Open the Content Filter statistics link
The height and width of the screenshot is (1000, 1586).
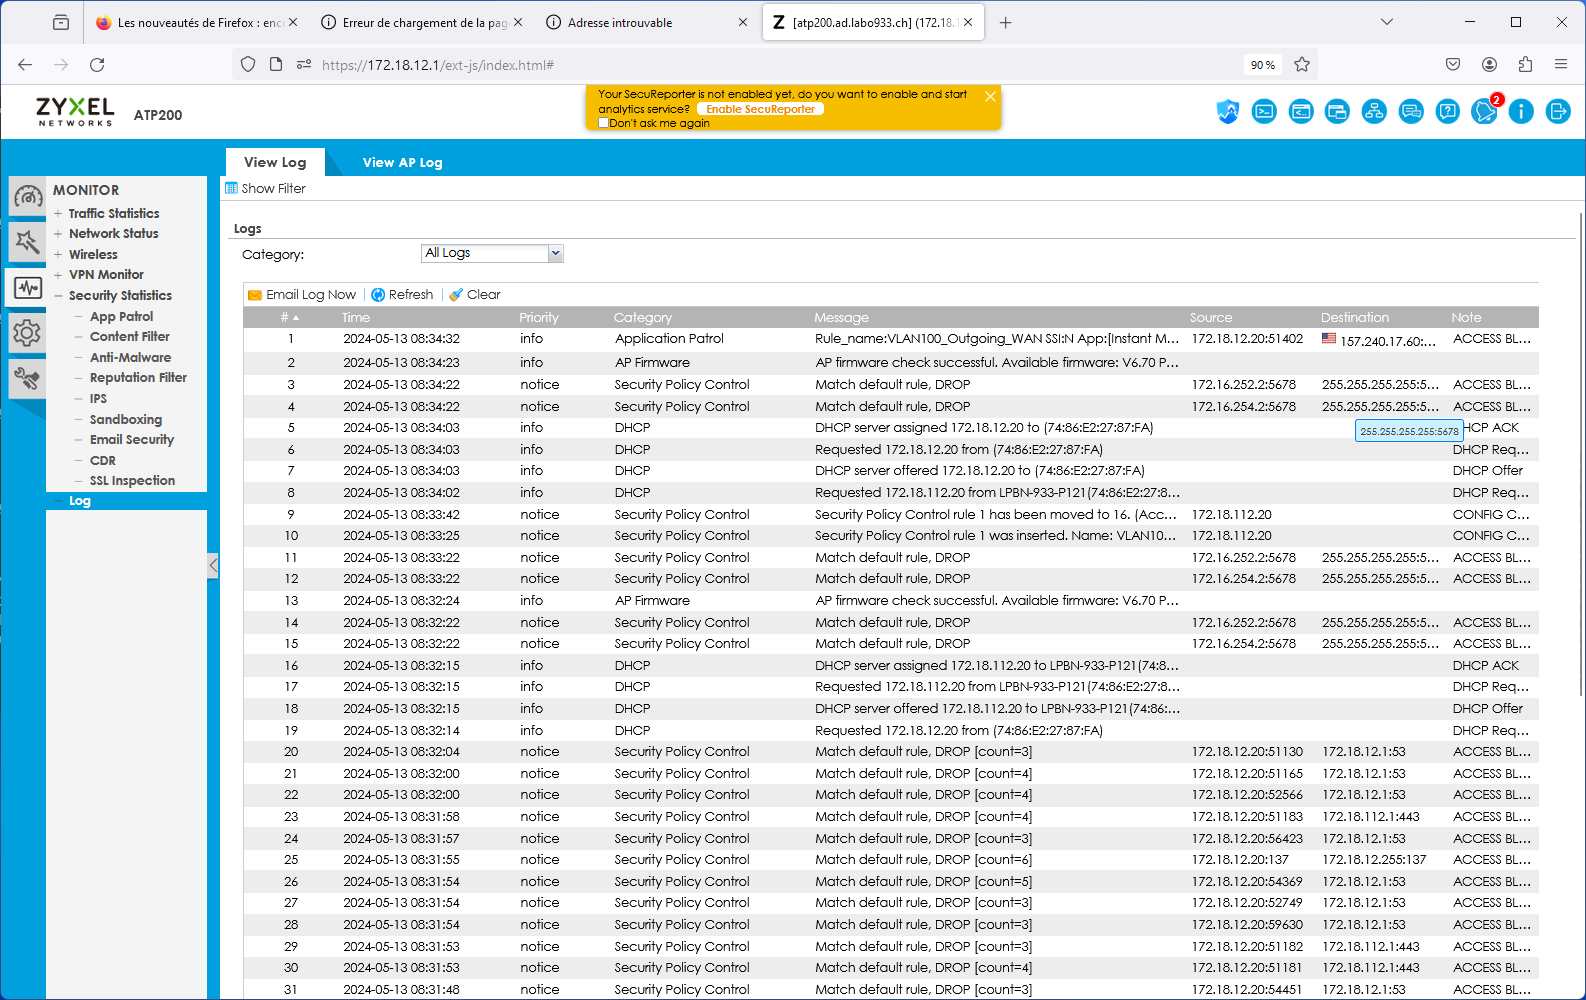coord(129,337)
